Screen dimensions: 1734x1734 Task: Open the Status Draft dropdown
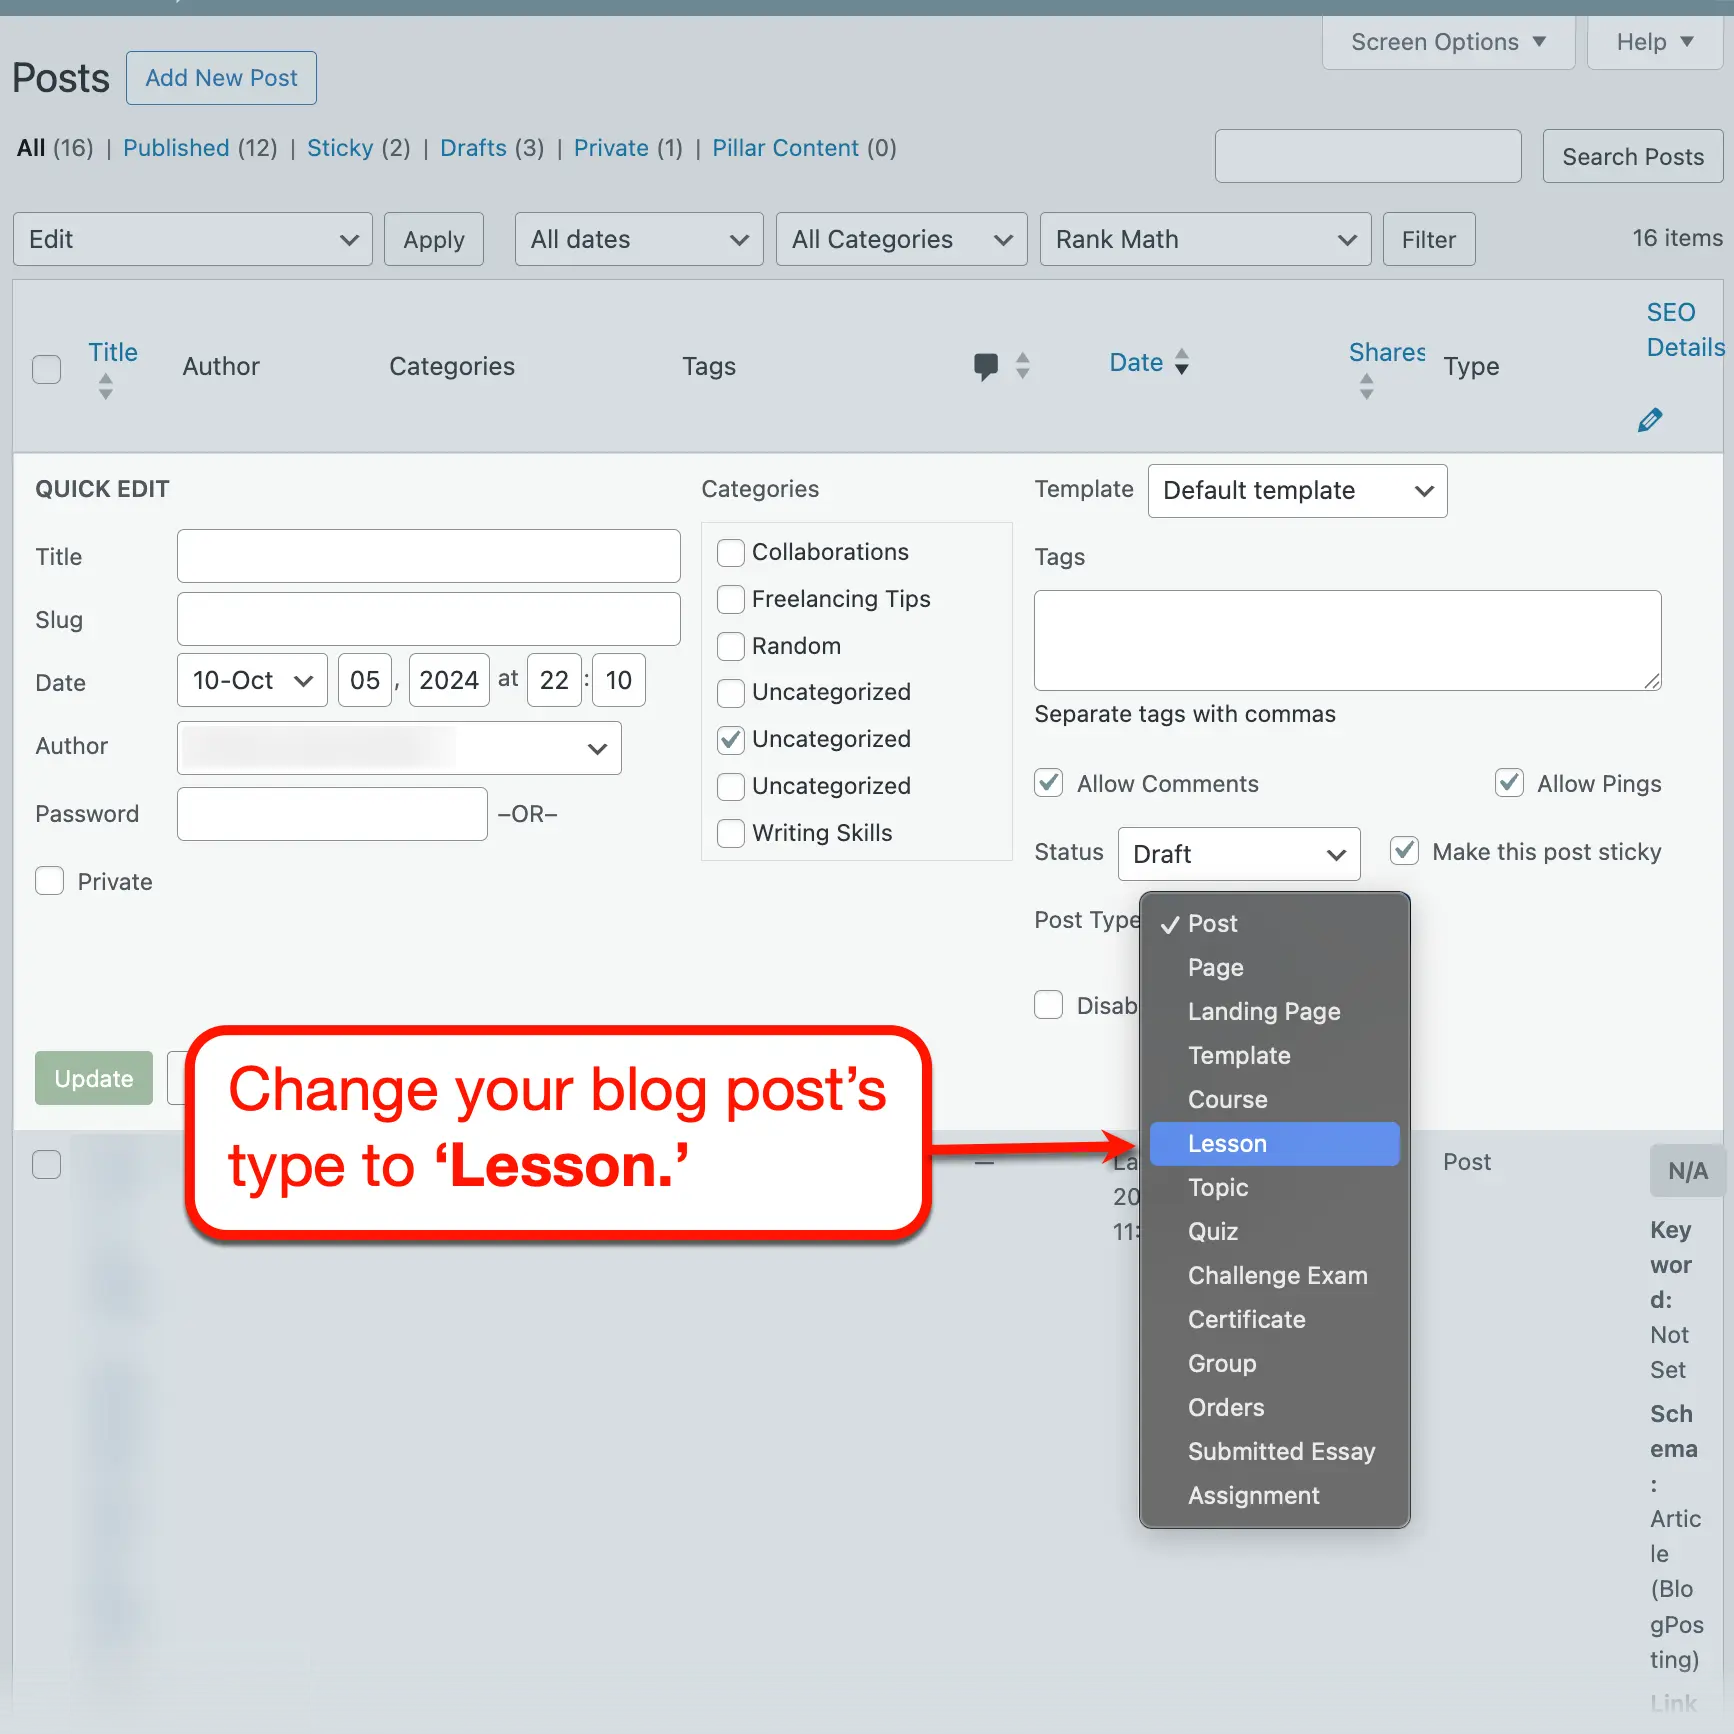tap(1238, 854)
